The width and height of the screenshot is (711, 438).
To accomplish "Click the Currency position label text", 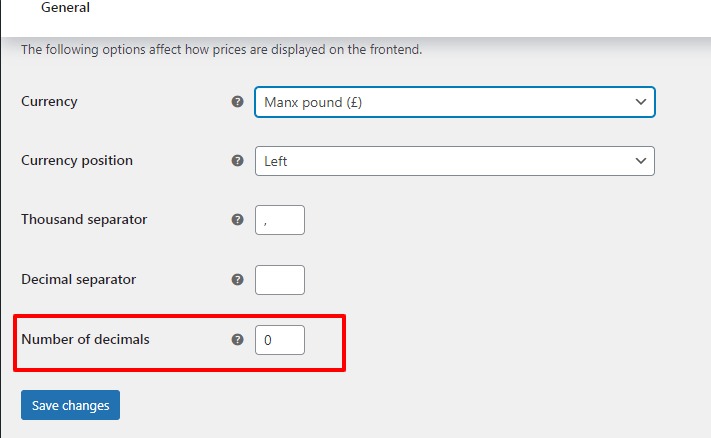I will coord(77,161).
